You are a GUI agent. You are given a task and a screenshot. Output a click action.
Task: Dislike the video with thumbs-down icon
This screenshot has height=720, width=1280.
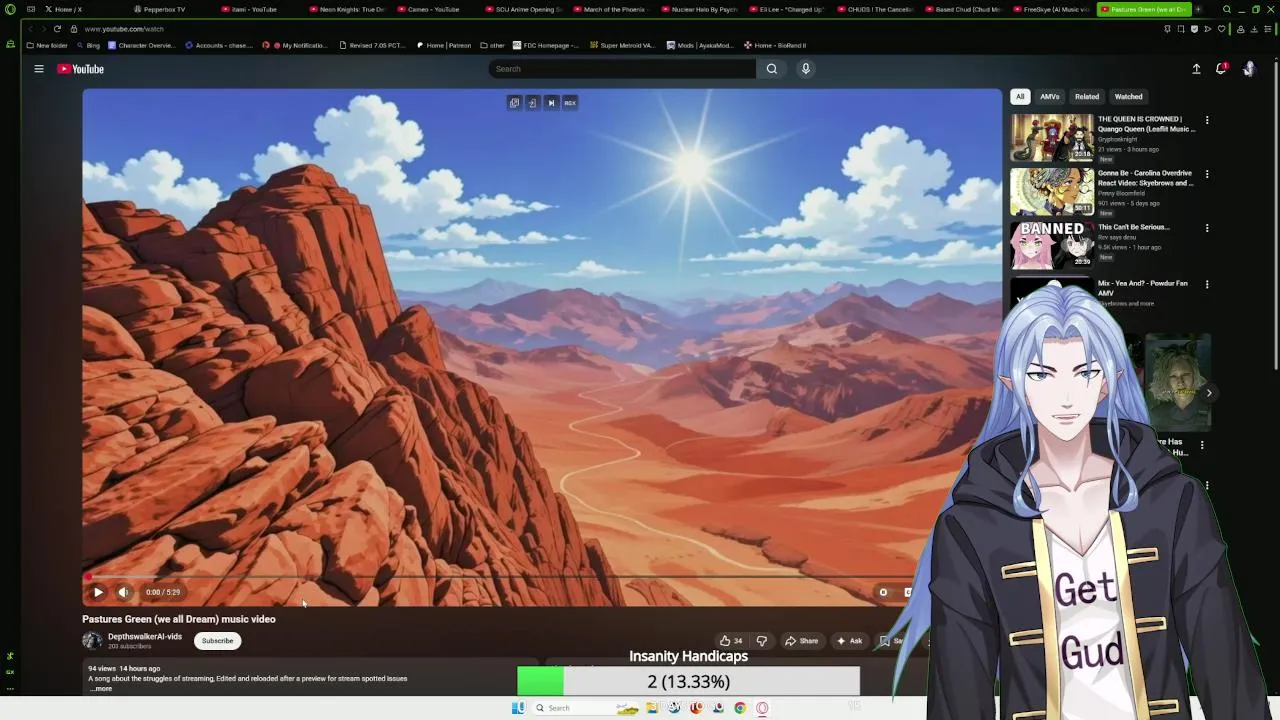762,641
